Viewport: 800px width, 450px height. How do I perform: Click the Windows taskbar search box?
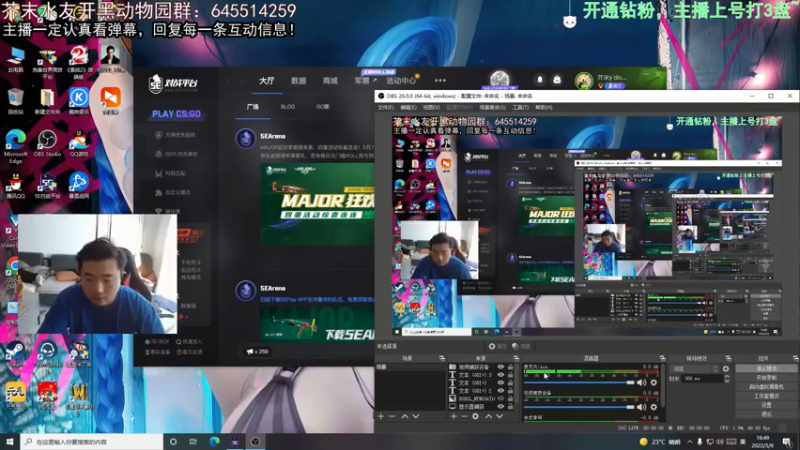[92, 441]
